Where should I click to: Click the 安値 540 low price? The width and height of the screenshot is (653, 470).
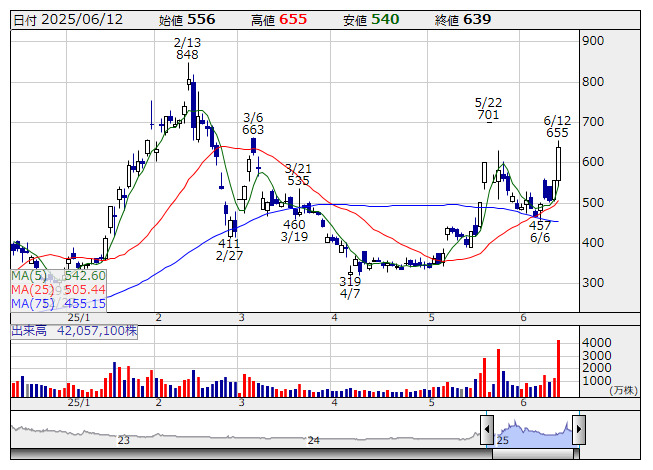coord(371,20)
